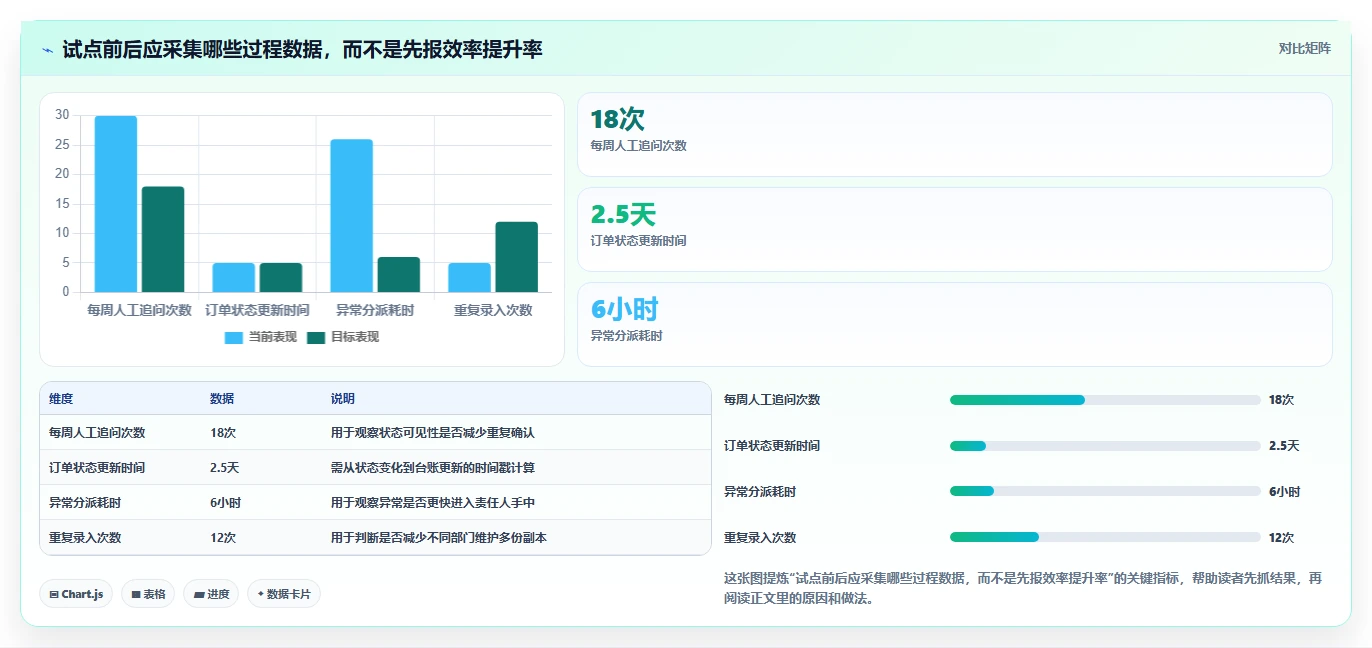Click the 18次 value card
Image resolution: width=1372 pixels, height=648 pixels.
[x=955, y=135]
